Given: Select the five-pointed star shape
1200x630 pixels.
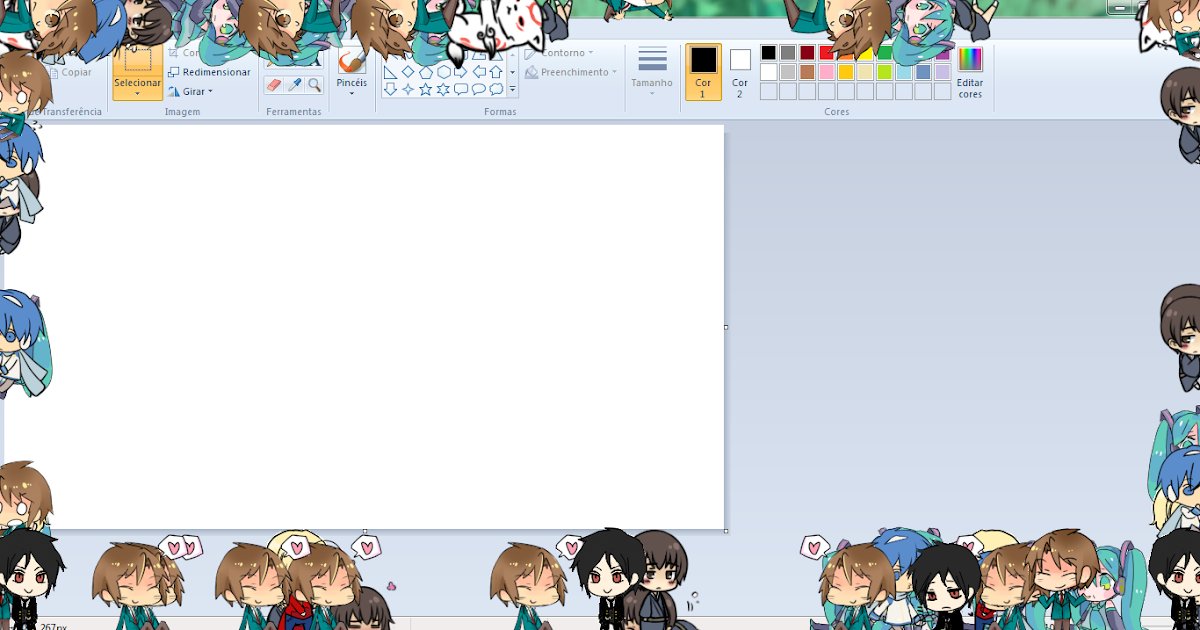Looking at the screenshot, I should click(424, 90).
